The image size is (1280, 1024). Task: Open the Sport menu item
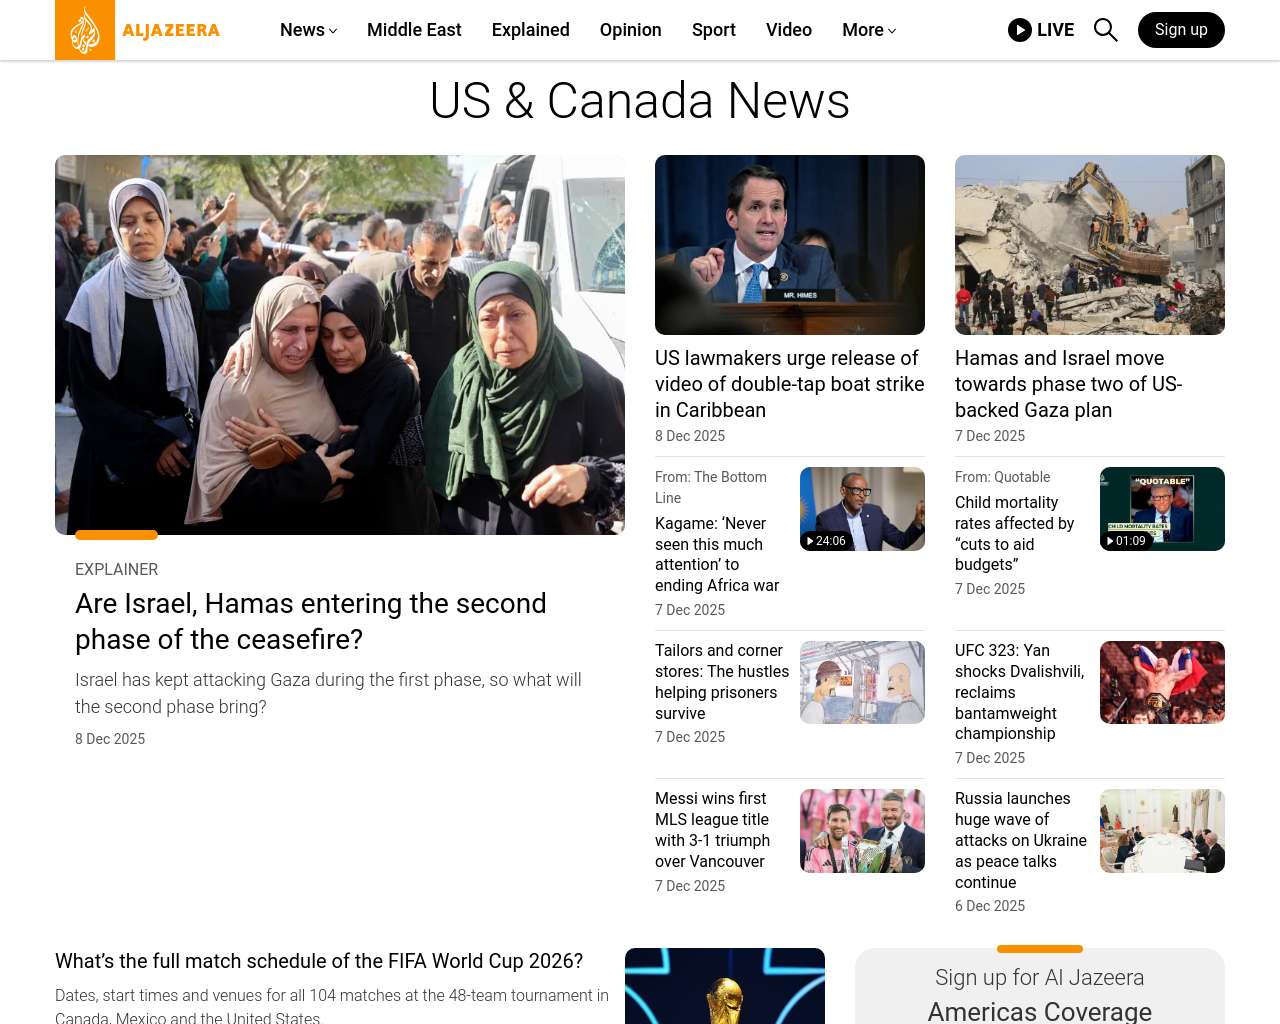pyautogui.click(x=714, y=30)
